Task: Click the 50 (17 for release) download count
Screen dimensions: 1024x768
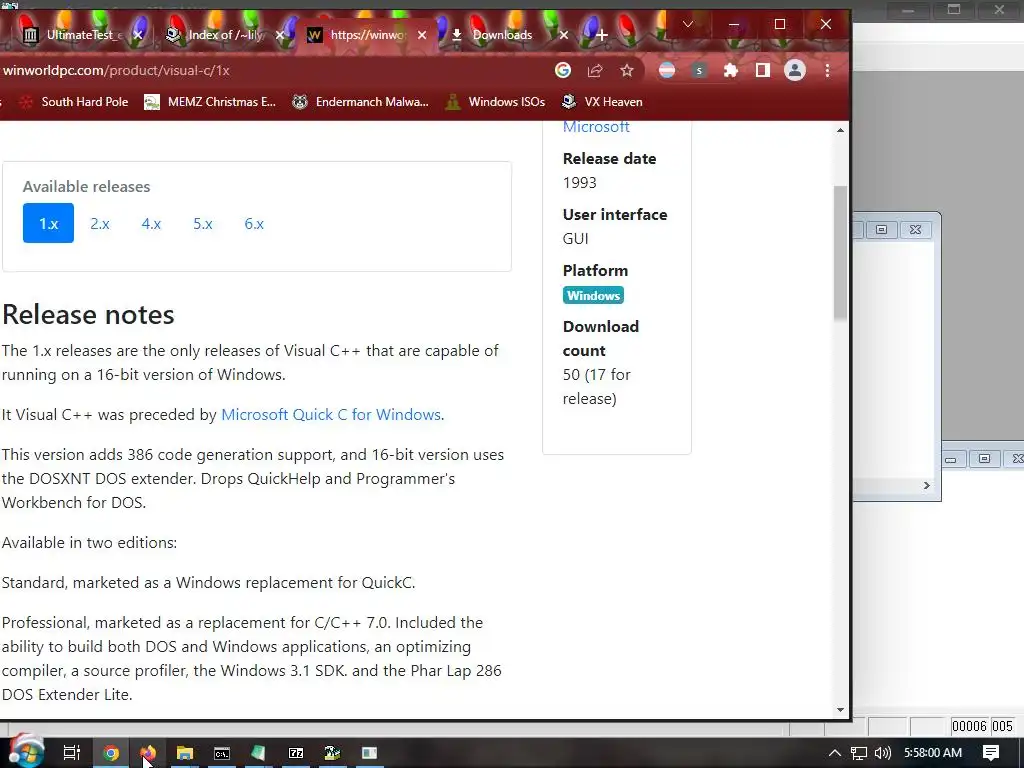Action: click(596, 387)
